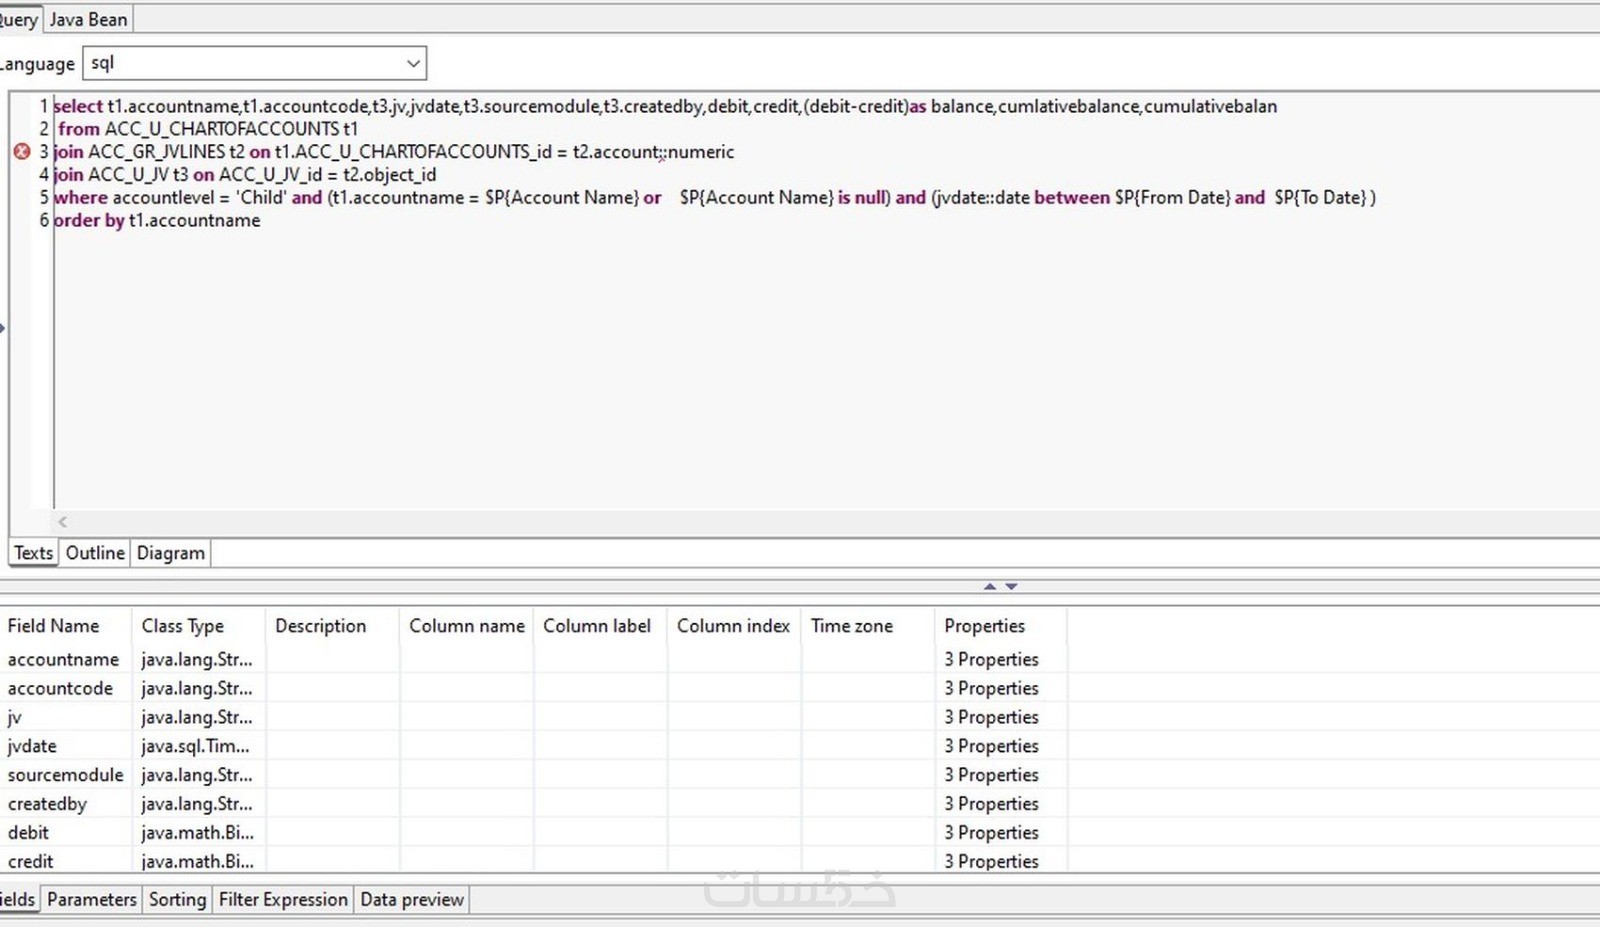
Task: Switch to the Java Bean tab
Action: [x=88, y=19]
